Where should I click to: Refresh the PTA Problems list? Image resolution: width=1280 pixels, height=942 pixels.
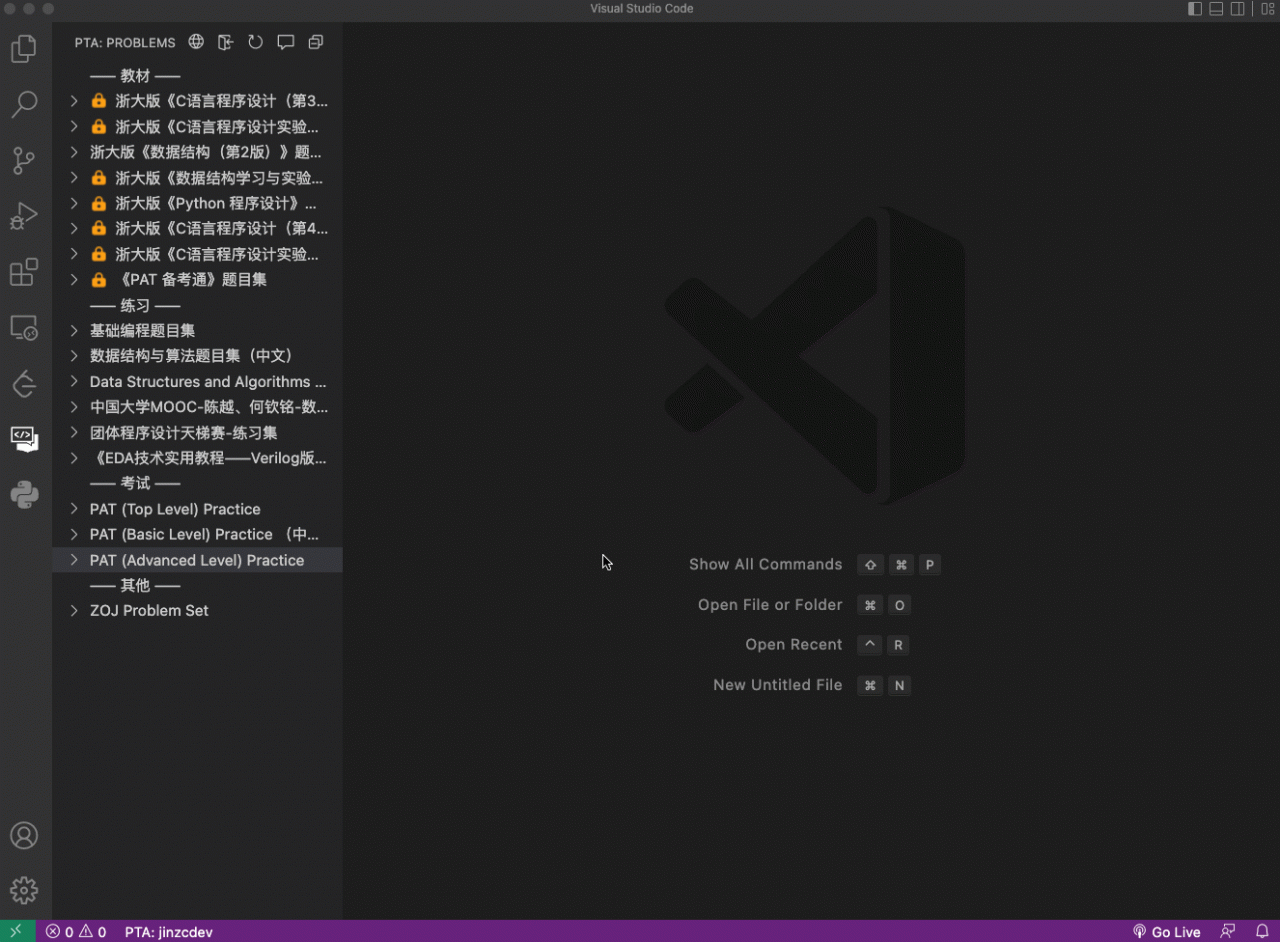coord(256,42)
